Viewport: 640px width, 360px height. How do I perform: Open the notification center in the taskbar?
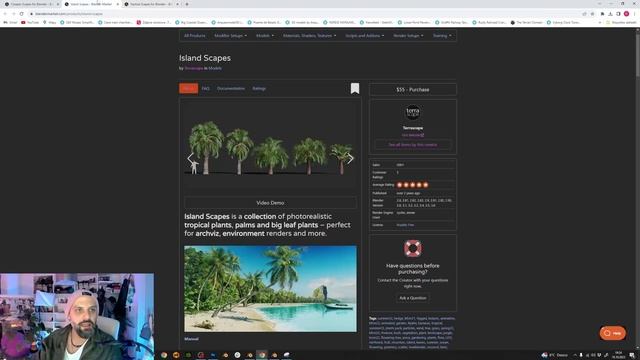click(632, 355)
